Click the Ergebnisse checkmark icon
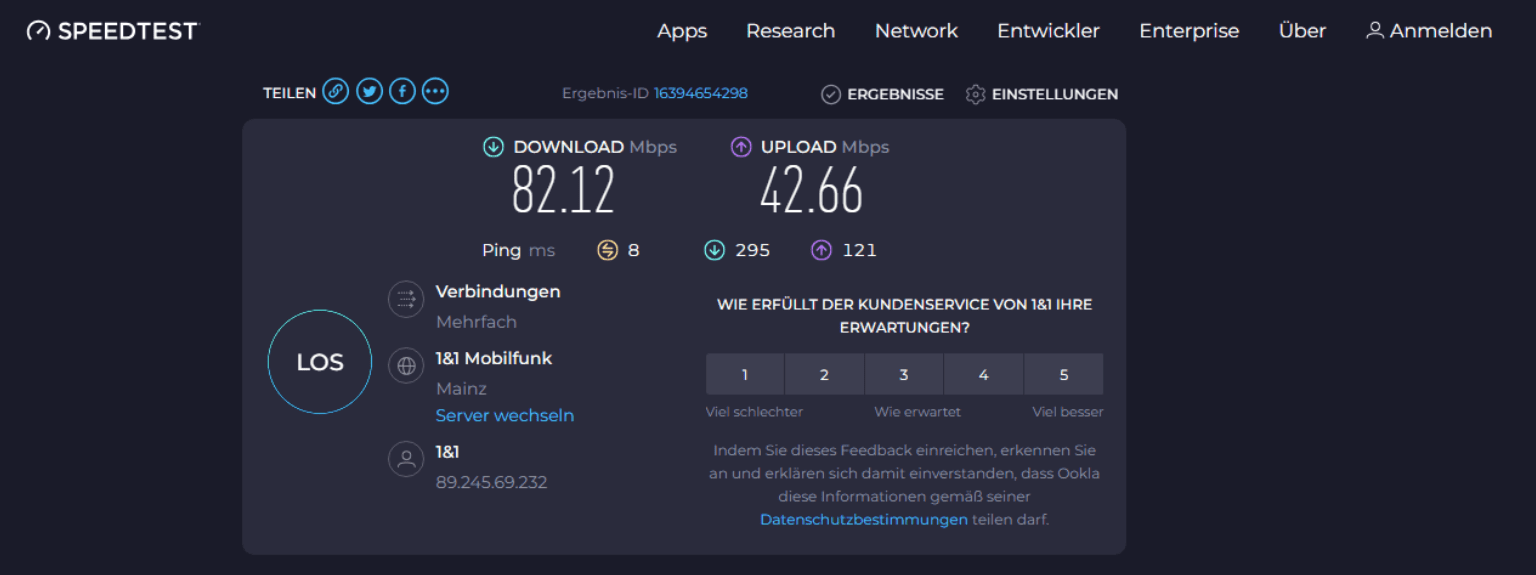Screen dimensions: 1536x575 (x=831, y=94)
